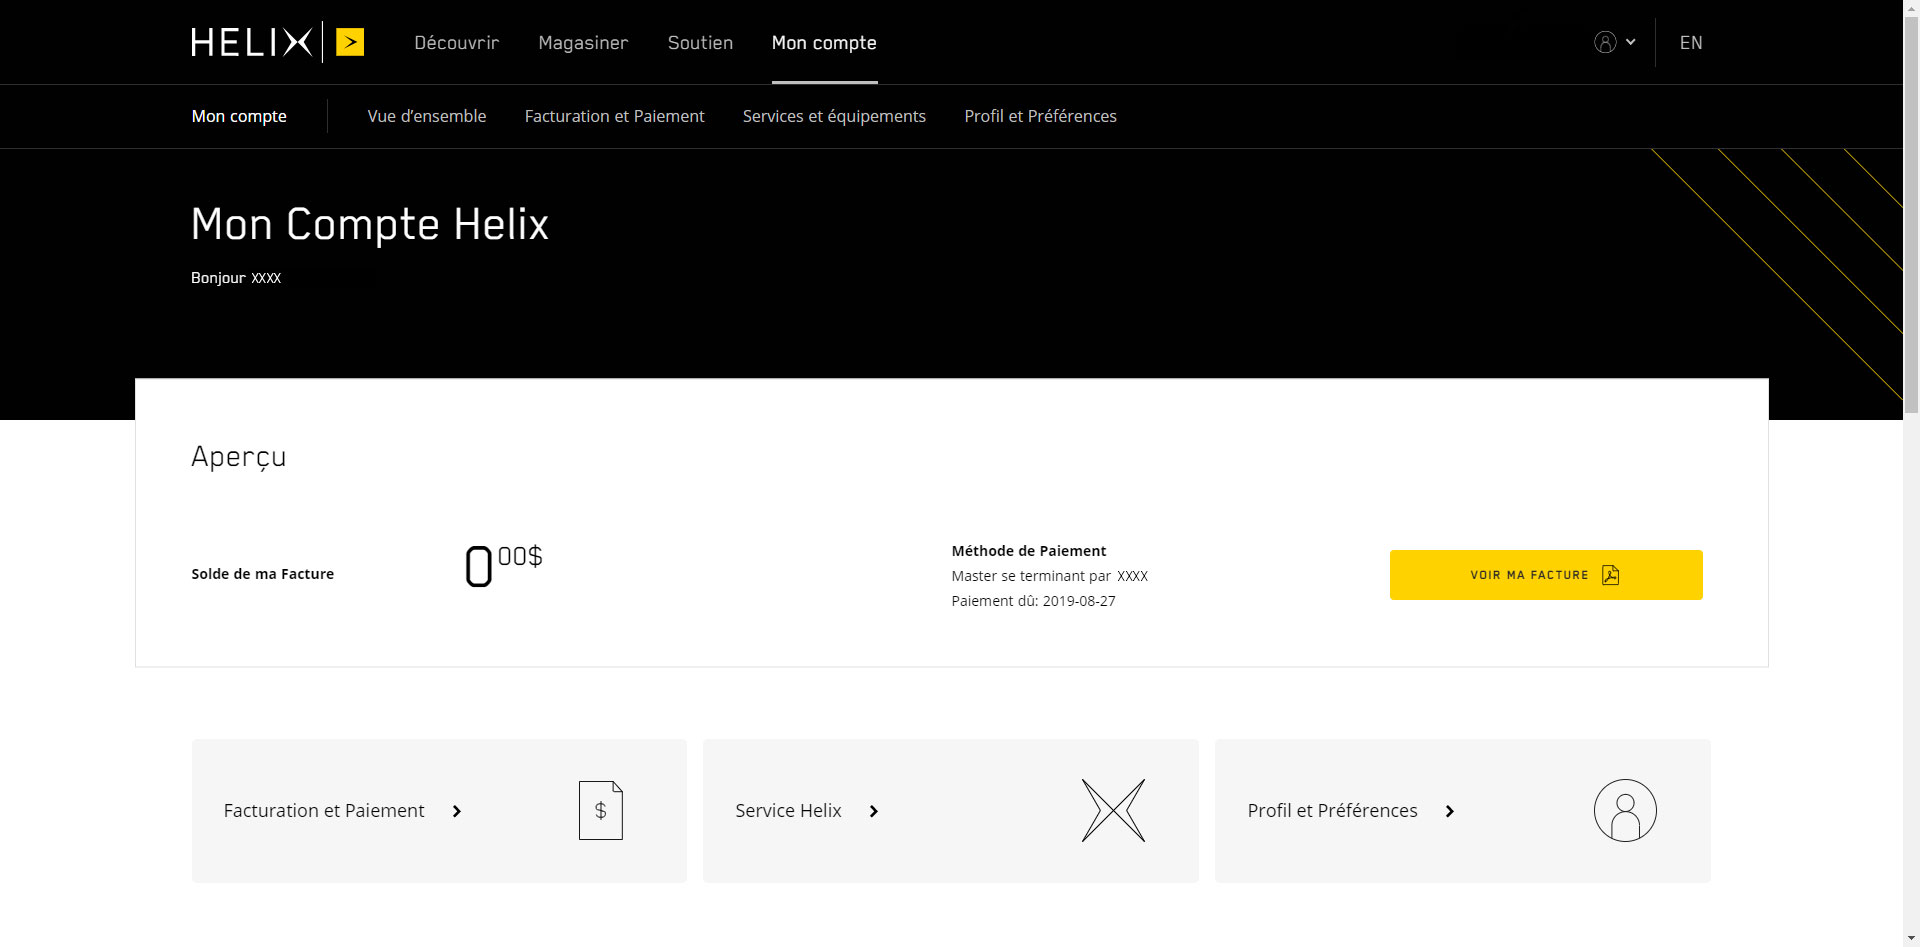Screen dimensions: 1920x947
Task: Click the Voir ma facture button
Action: point(1546,575)
